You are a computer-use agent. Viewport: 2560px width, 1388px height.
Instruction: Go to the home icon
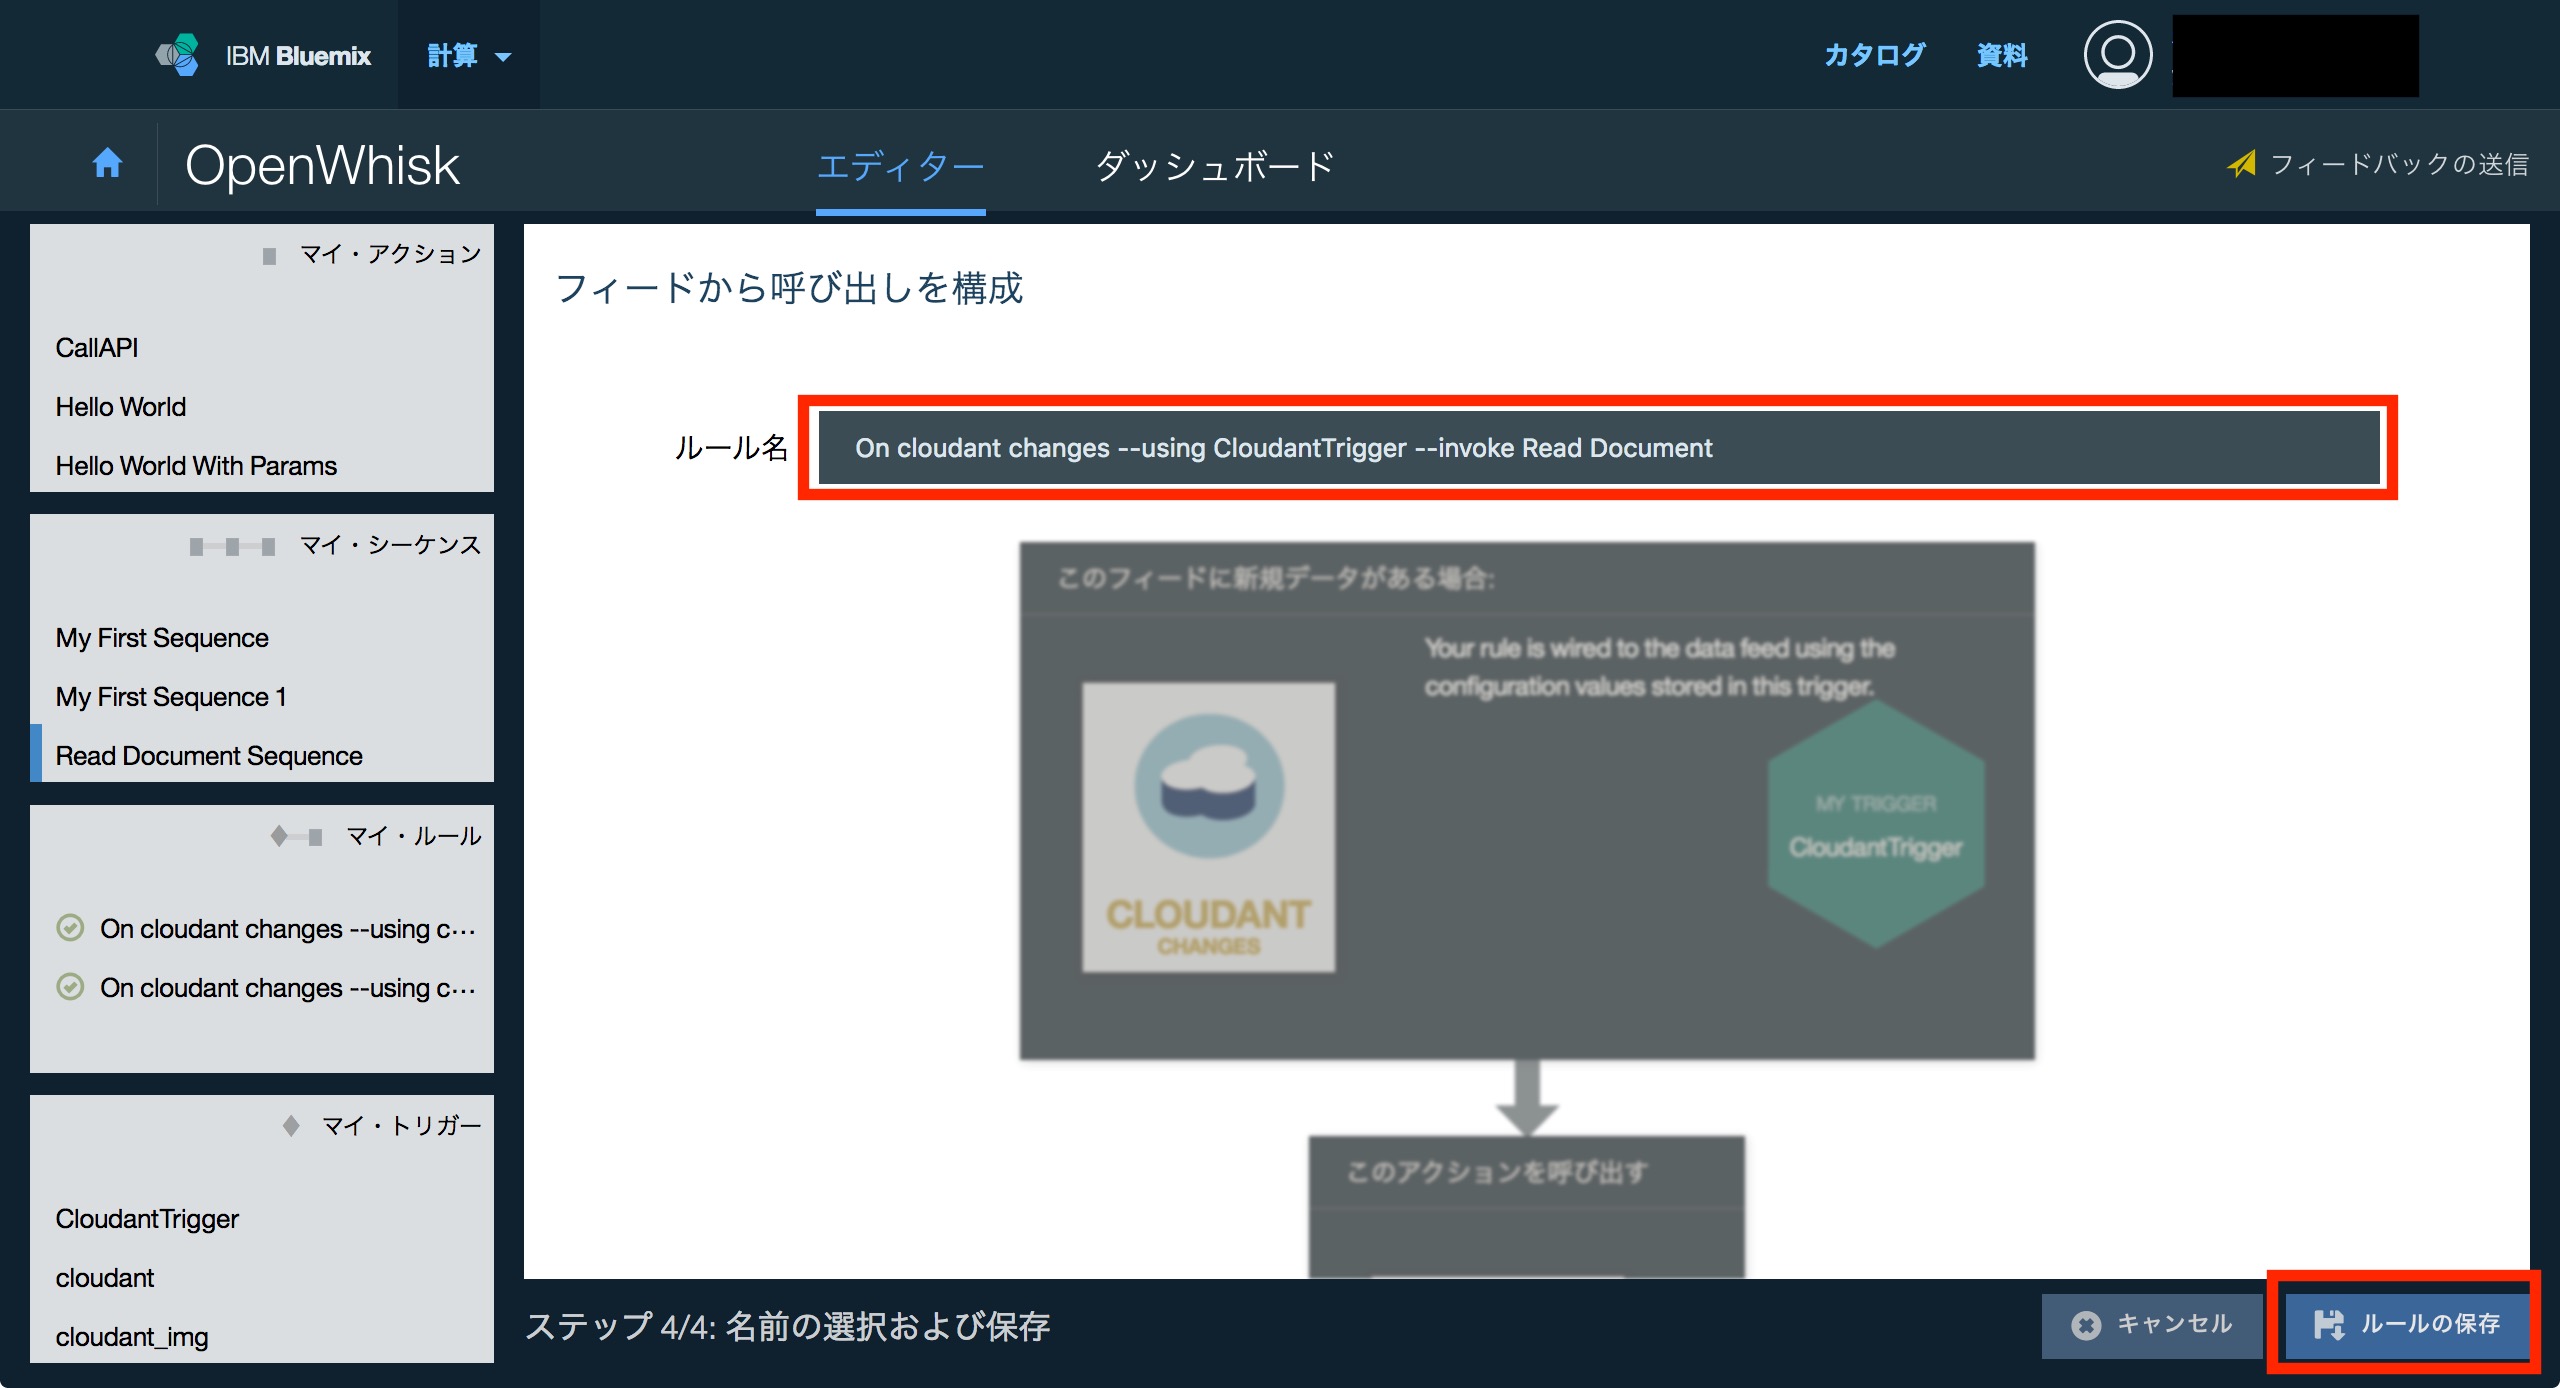coord(108,162)
